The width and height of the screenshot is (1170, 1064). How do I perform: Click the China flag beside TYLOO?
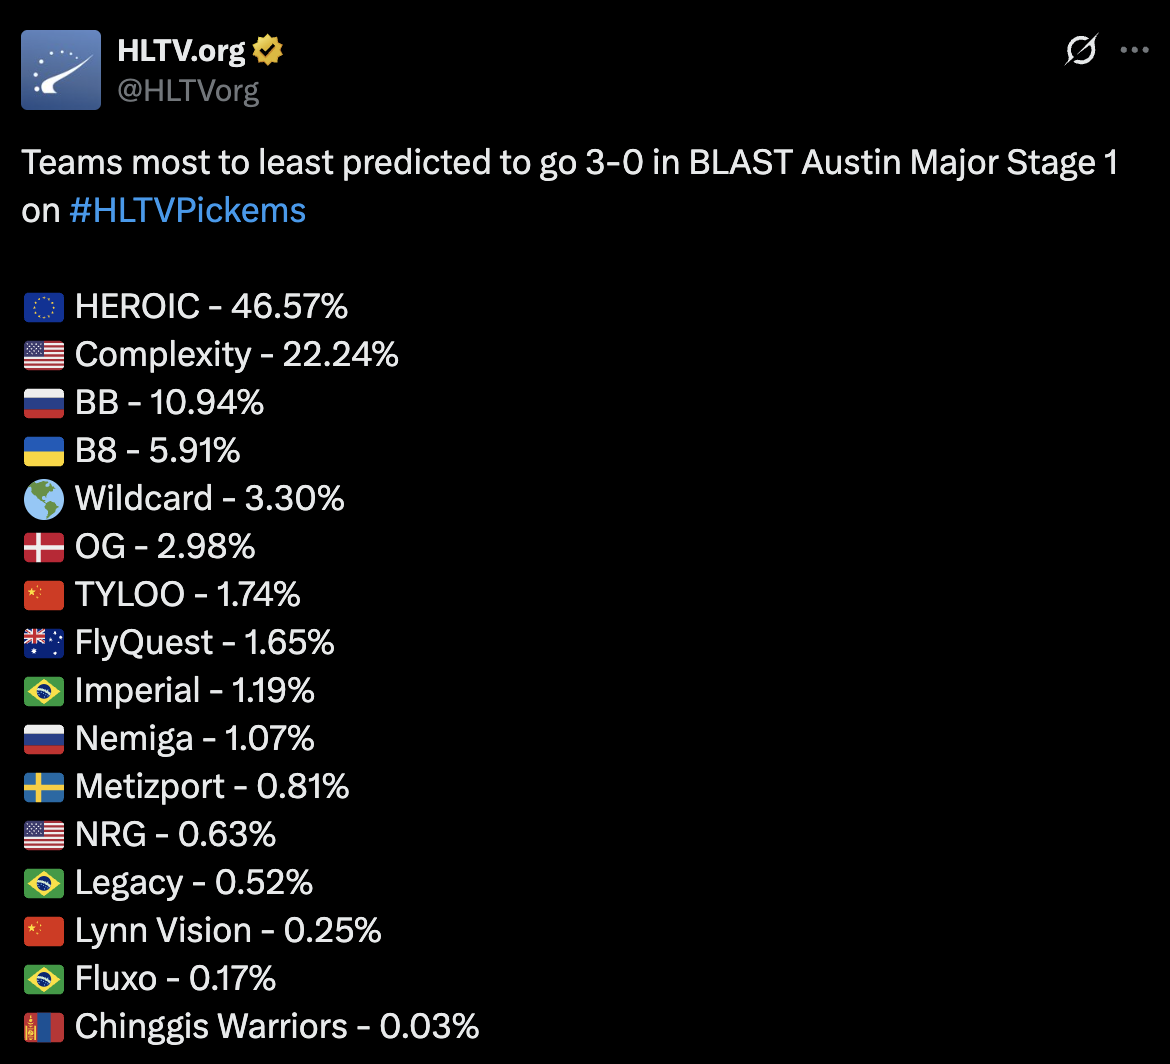44,595
